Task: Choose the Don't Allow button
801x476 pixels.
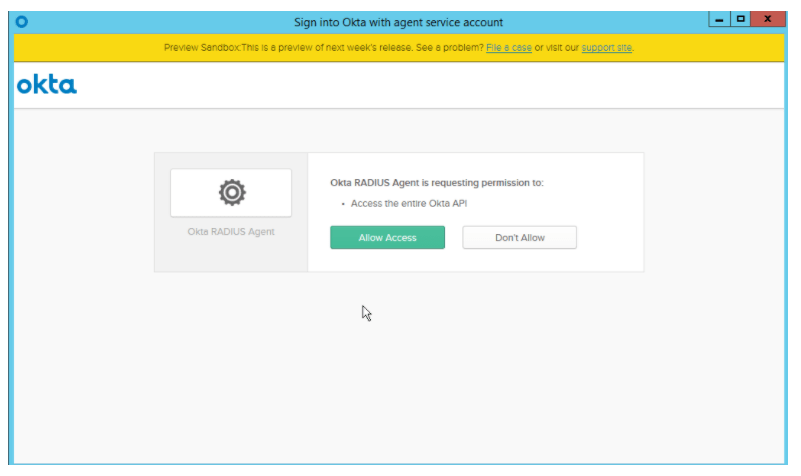Action: point(519,238)
